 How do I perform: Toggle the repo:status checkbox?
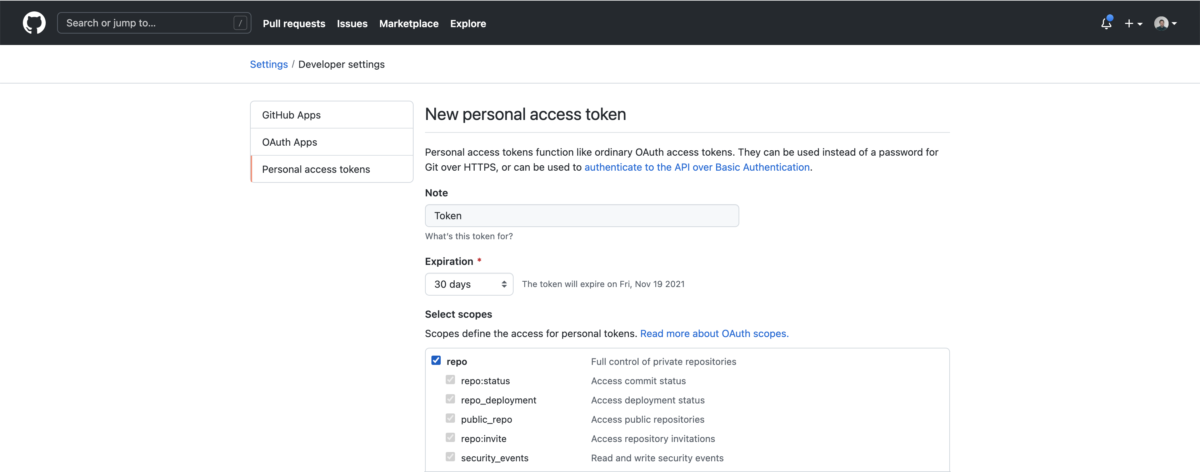click(x=451, y=380)
